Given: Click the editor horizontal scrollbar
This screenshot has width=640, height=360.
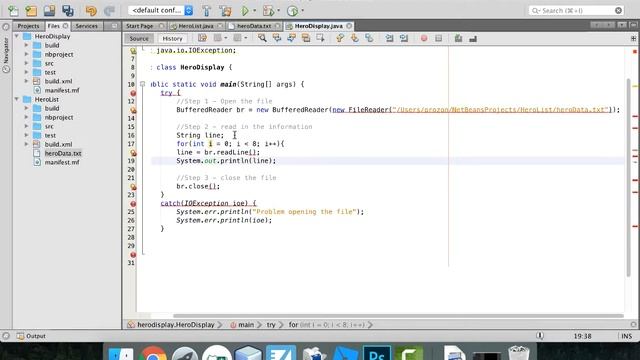Looking at the screenshot, I should (x=398, y=316).
